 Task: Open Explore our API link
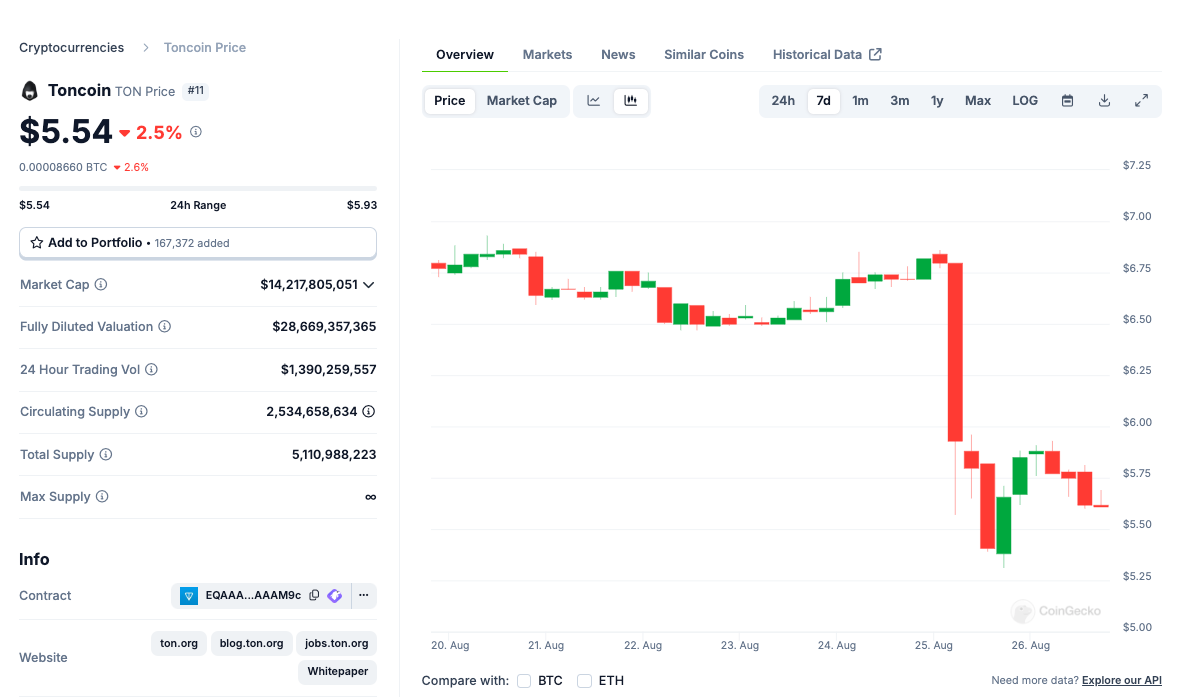tap(1122, 680)
